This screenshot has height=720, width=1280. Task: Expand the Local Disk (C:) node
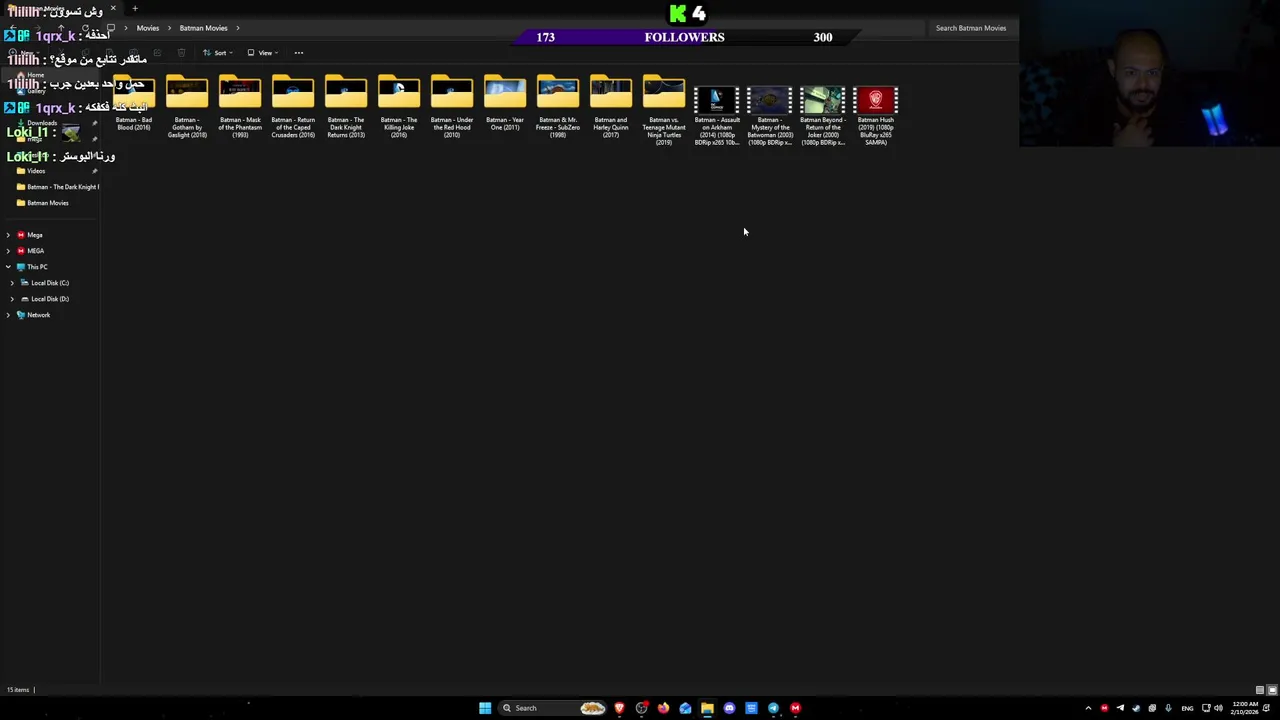(x=12, y=283)
